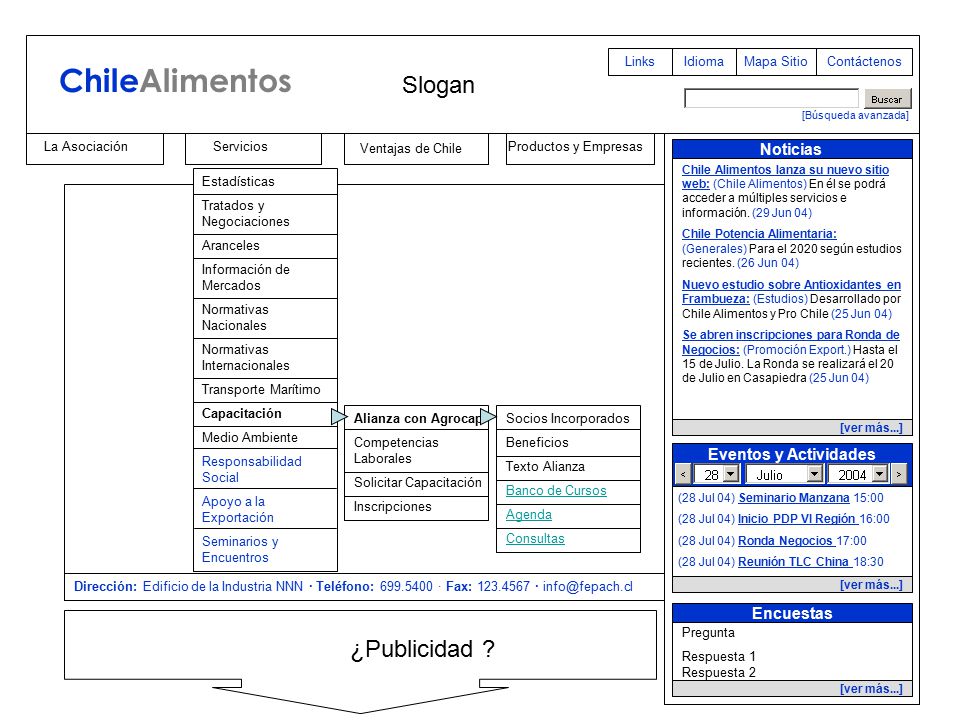Choose Normativas Internacionales menu entry
Viewport: 960px width, 720px height.
pyautogui.click(x=265, y=358)
